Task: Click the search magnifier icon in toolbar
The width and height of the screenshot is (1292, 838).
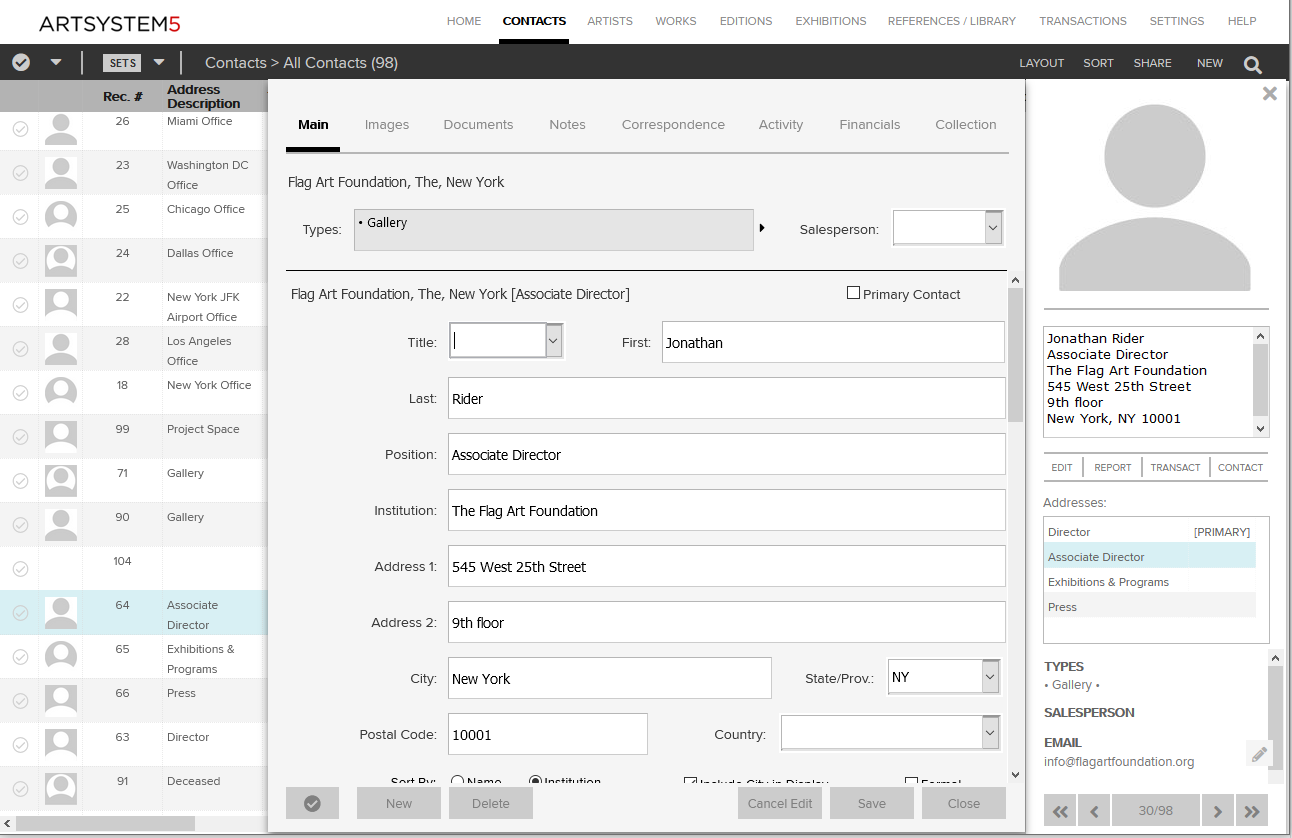Action: 1252,64
